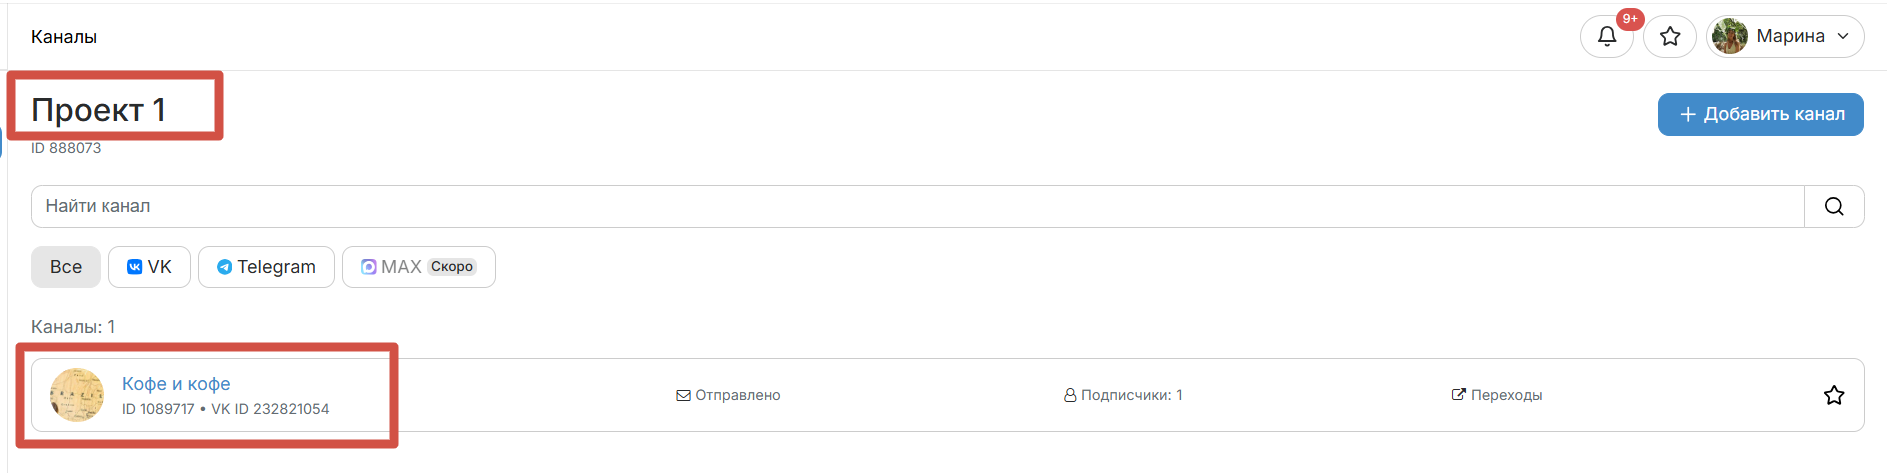Open the Кофе и кофе channel link
Screen dimensions: 1887x473
176,384
